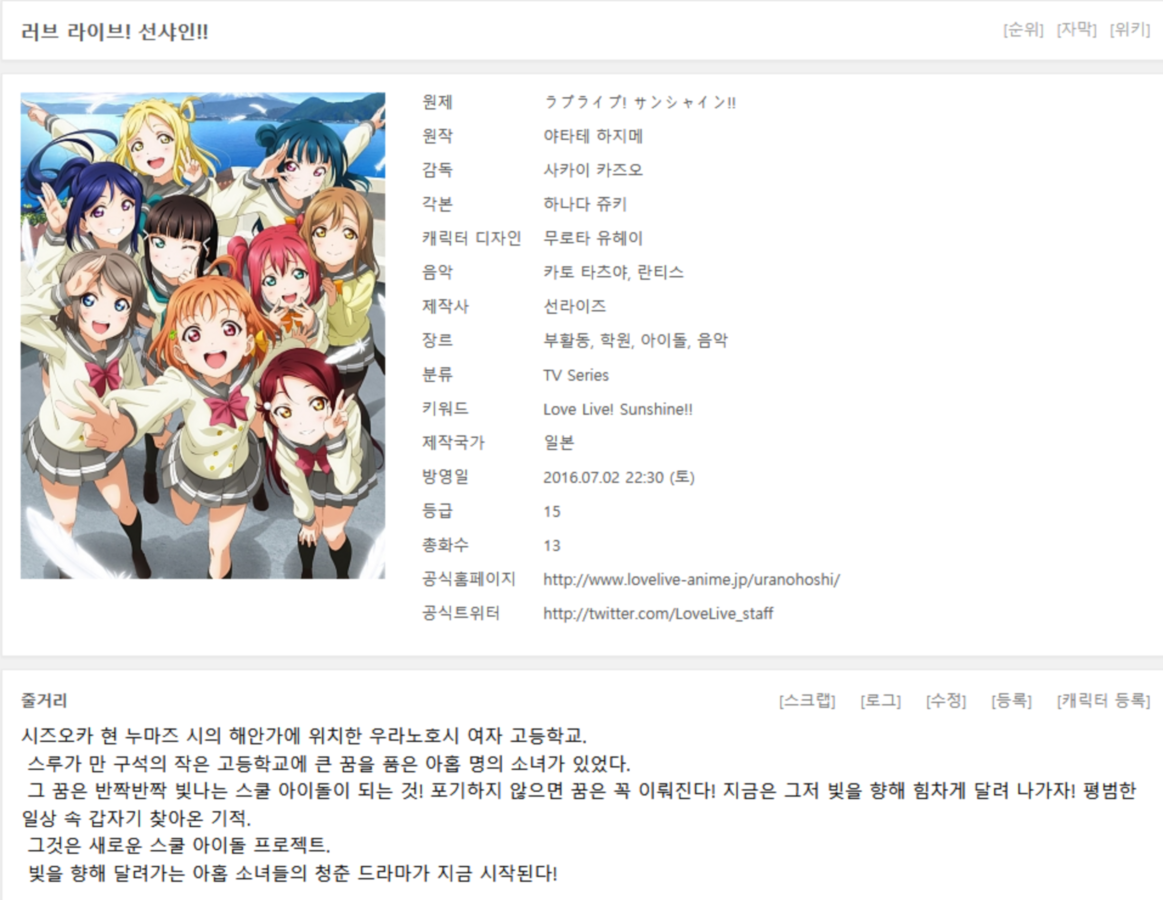This screenshot has height=900, width=1163.
Task: Click the anime poster image
Action: tap(202, 335)
